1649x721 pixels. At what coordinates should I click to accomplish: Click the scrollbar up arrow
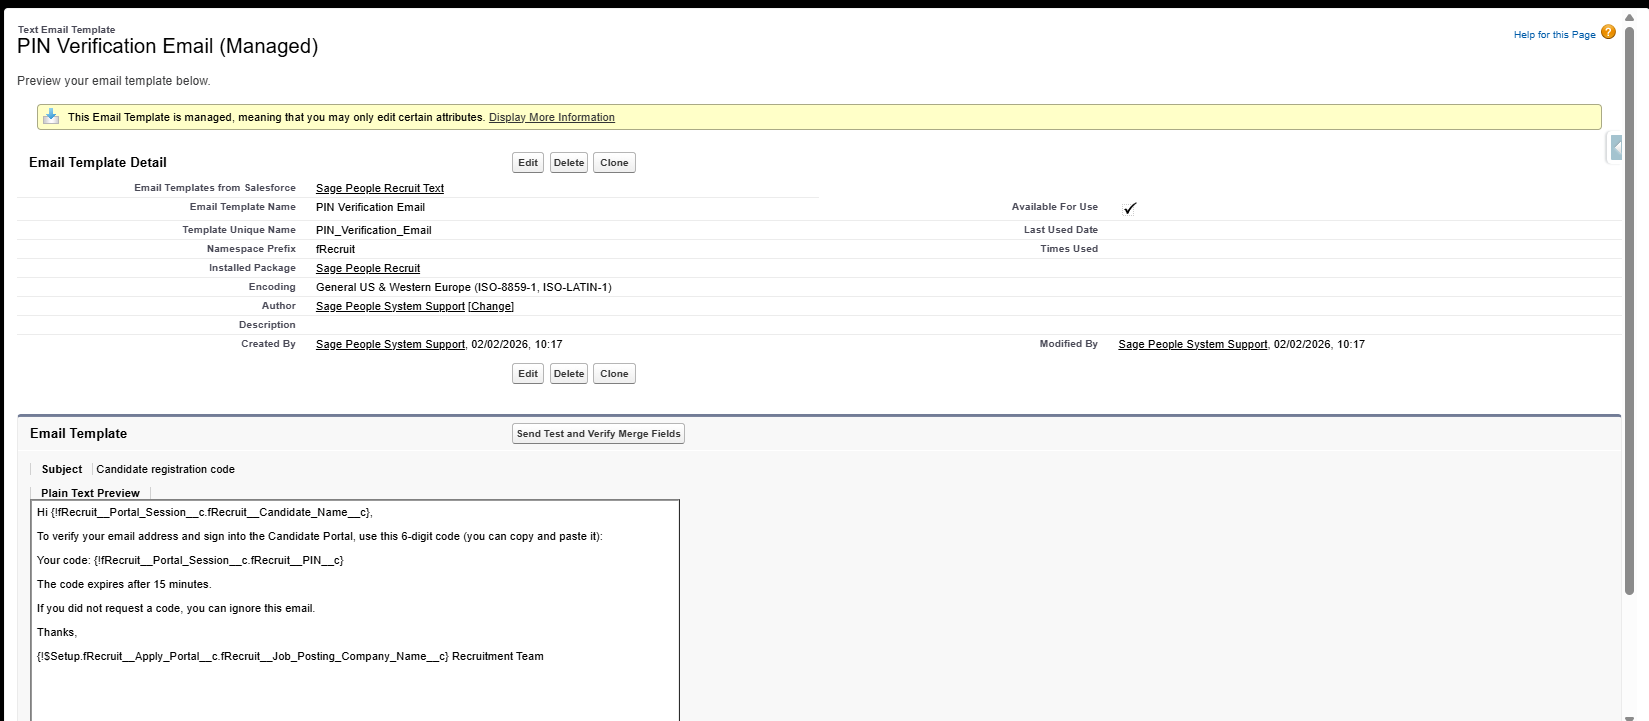click(x=1629, y=17)
